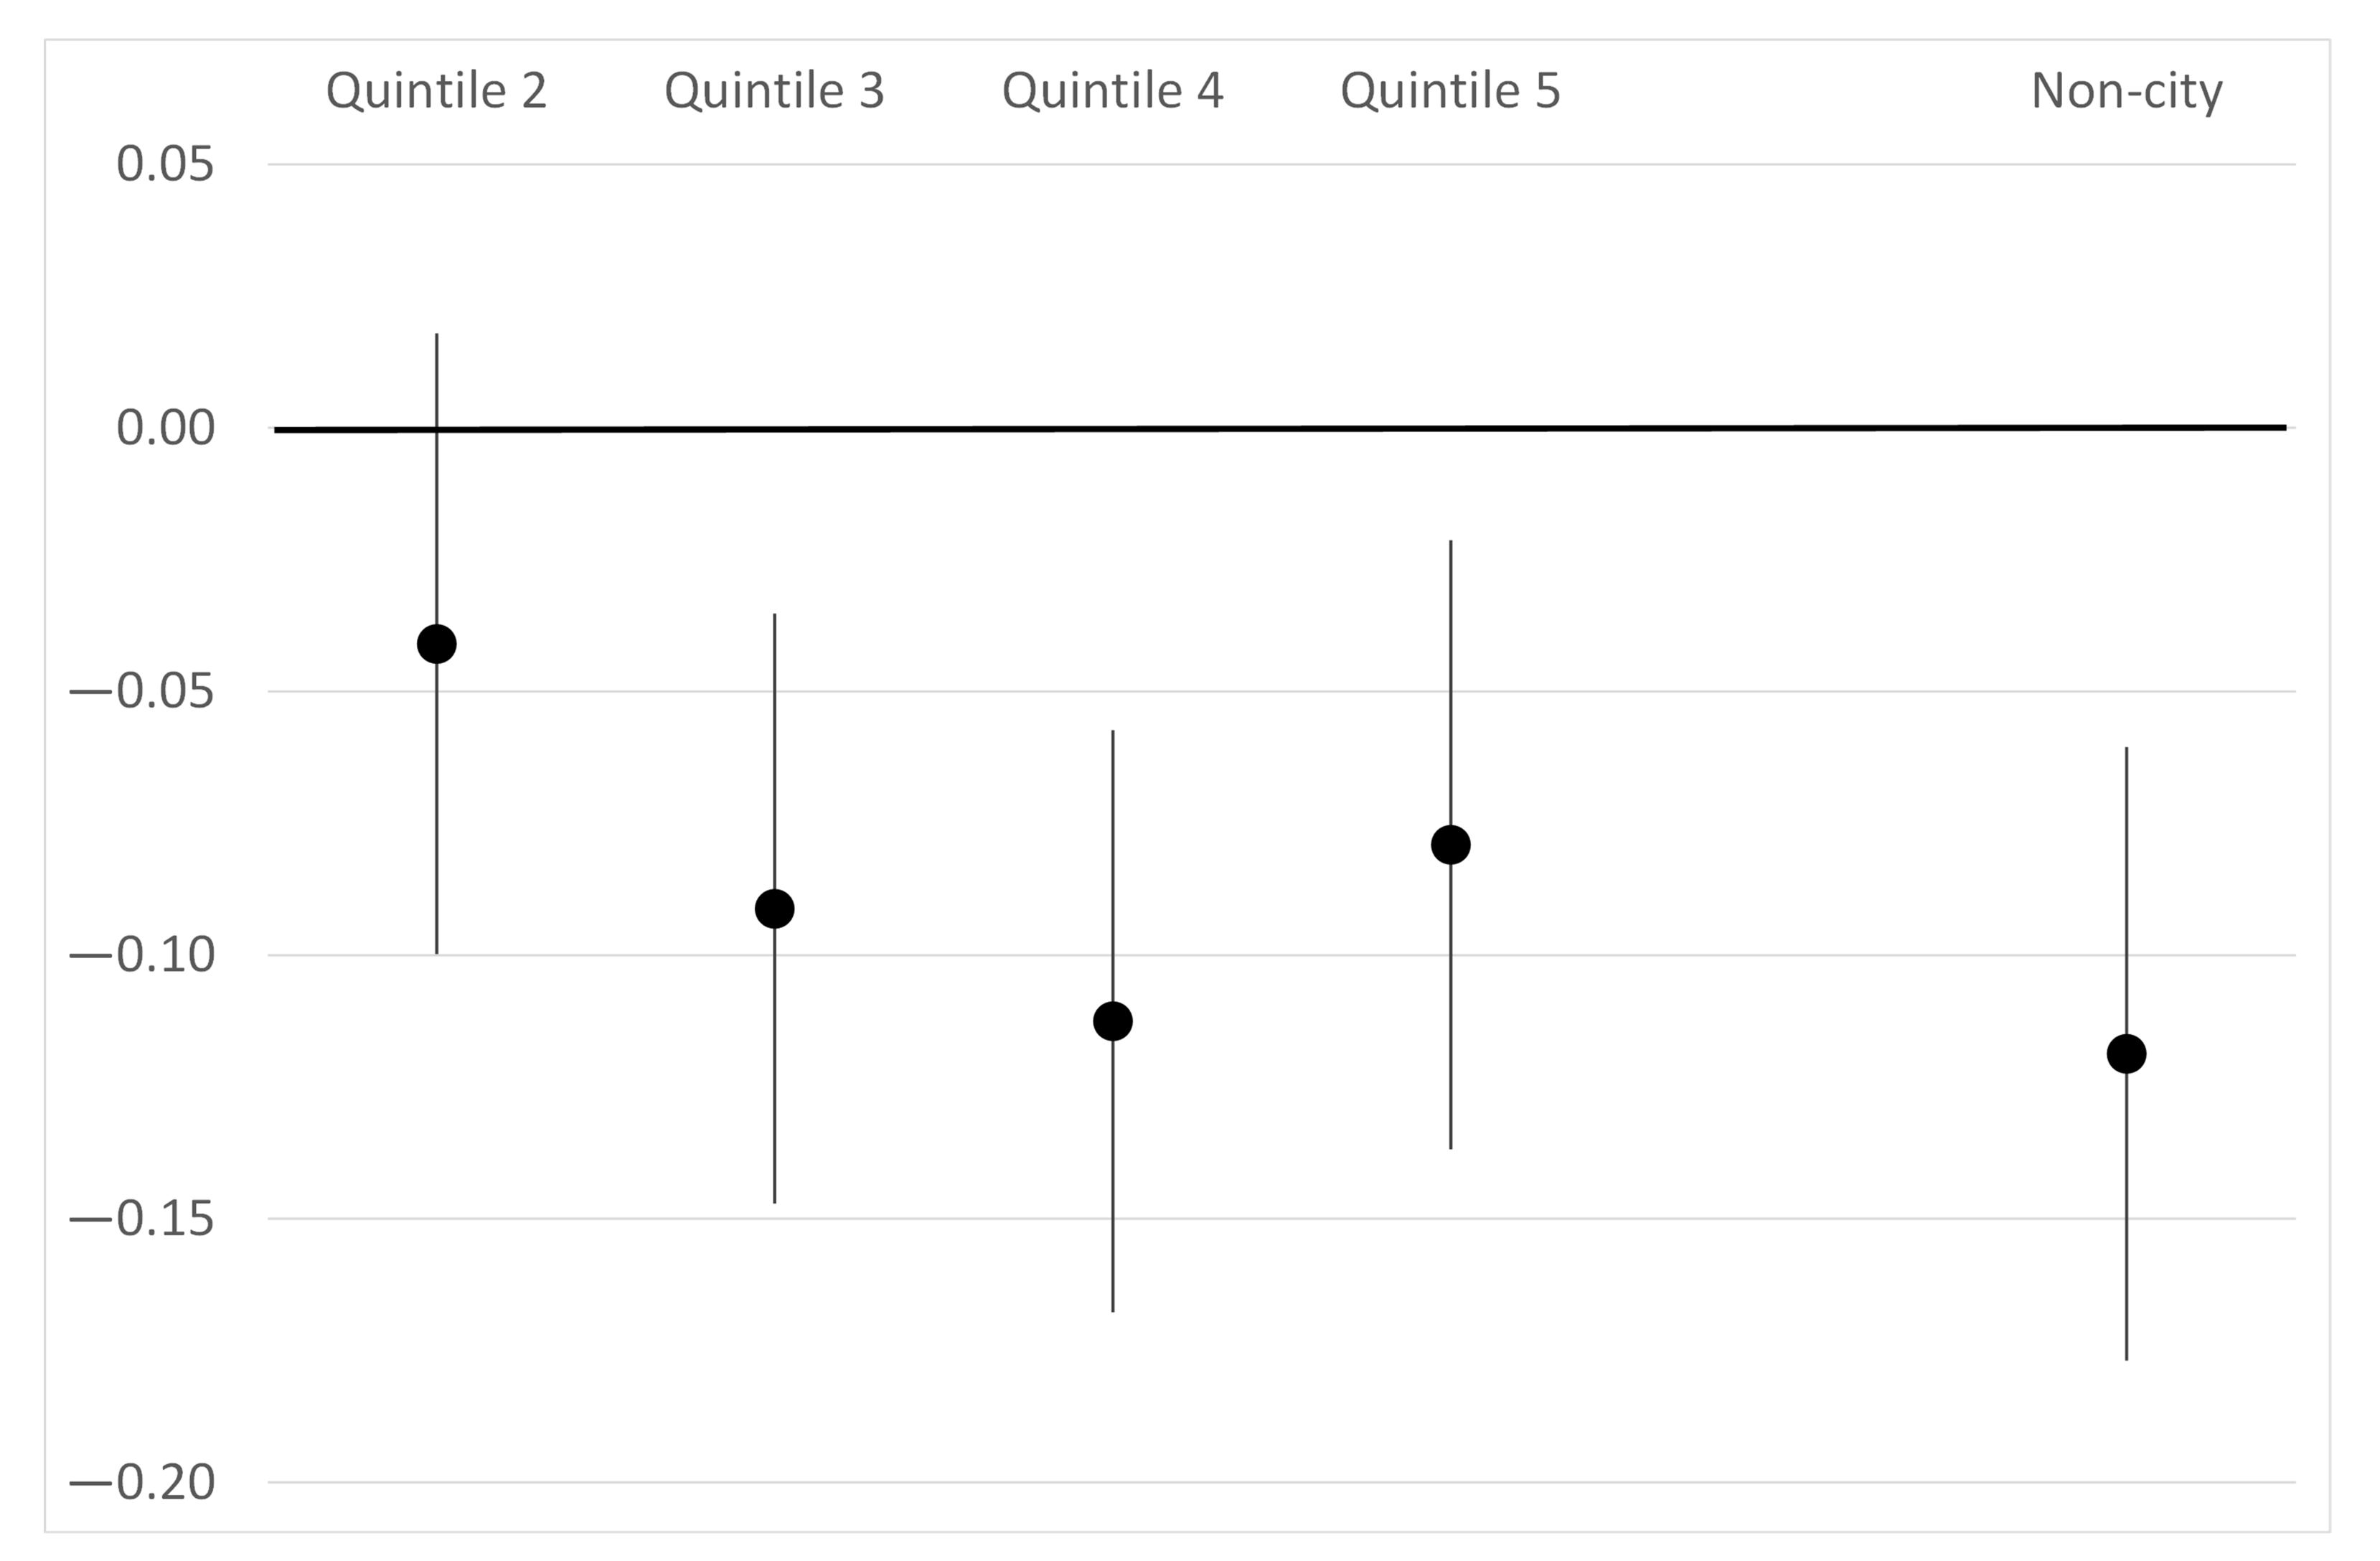
Task: Click the Quintile 2 category label
Action: pyautogui.click(x=437, y=91)
